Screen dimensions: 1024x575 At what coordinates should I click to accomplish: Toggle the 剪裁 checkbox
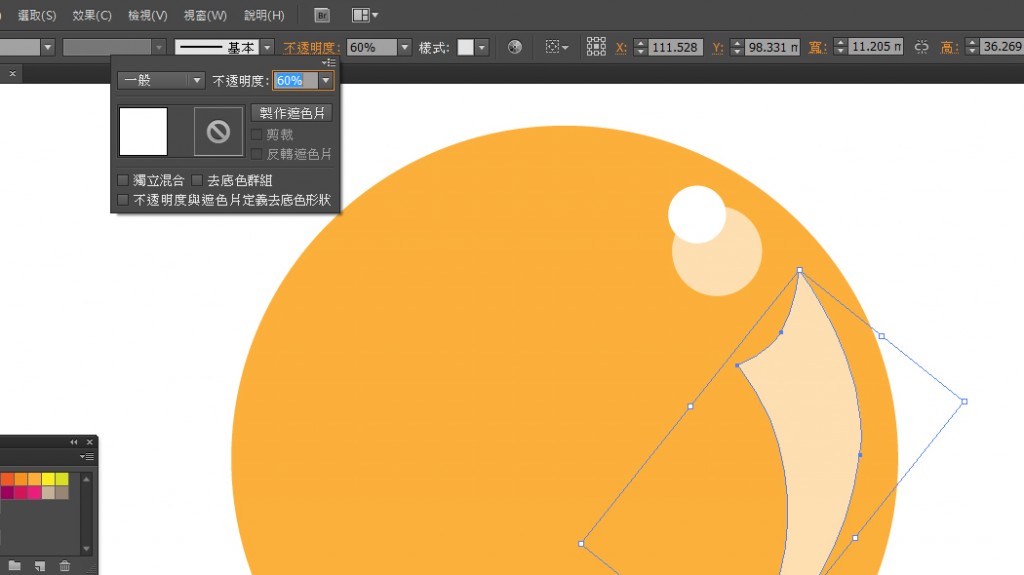tap(257, 134)
